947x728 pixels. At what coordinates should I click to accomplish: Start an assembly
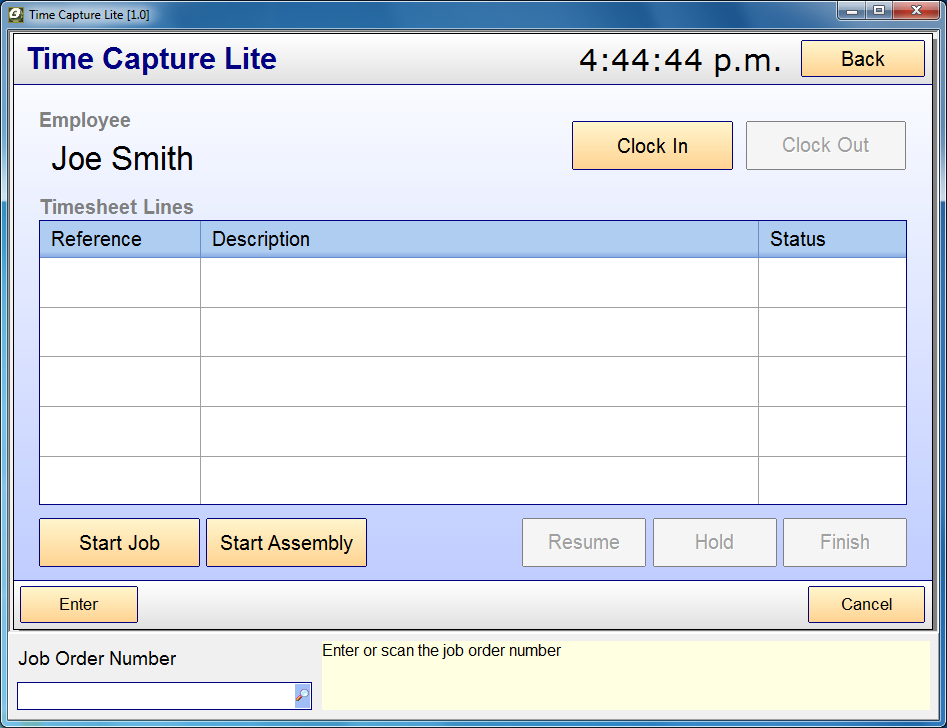[286, 543]
